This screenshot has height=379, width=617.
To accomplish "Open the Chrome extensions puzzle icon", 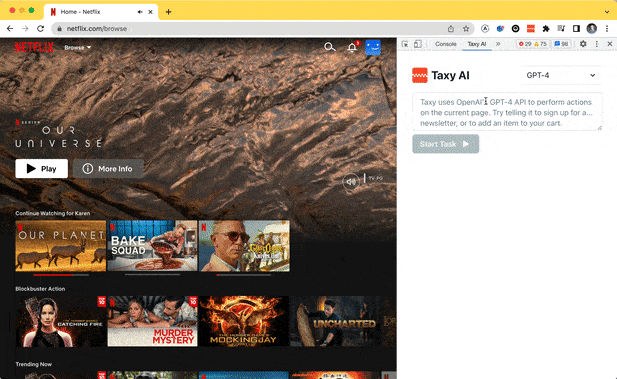I will [x=546, y=28].
